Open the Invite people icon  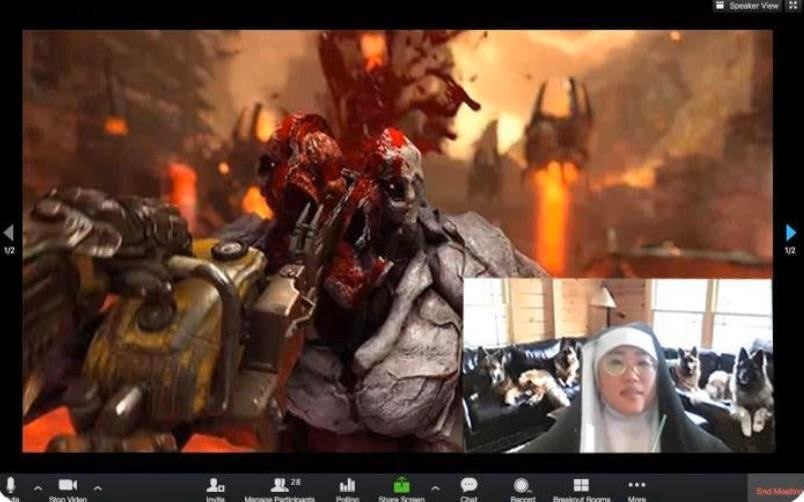pos(215,485)
